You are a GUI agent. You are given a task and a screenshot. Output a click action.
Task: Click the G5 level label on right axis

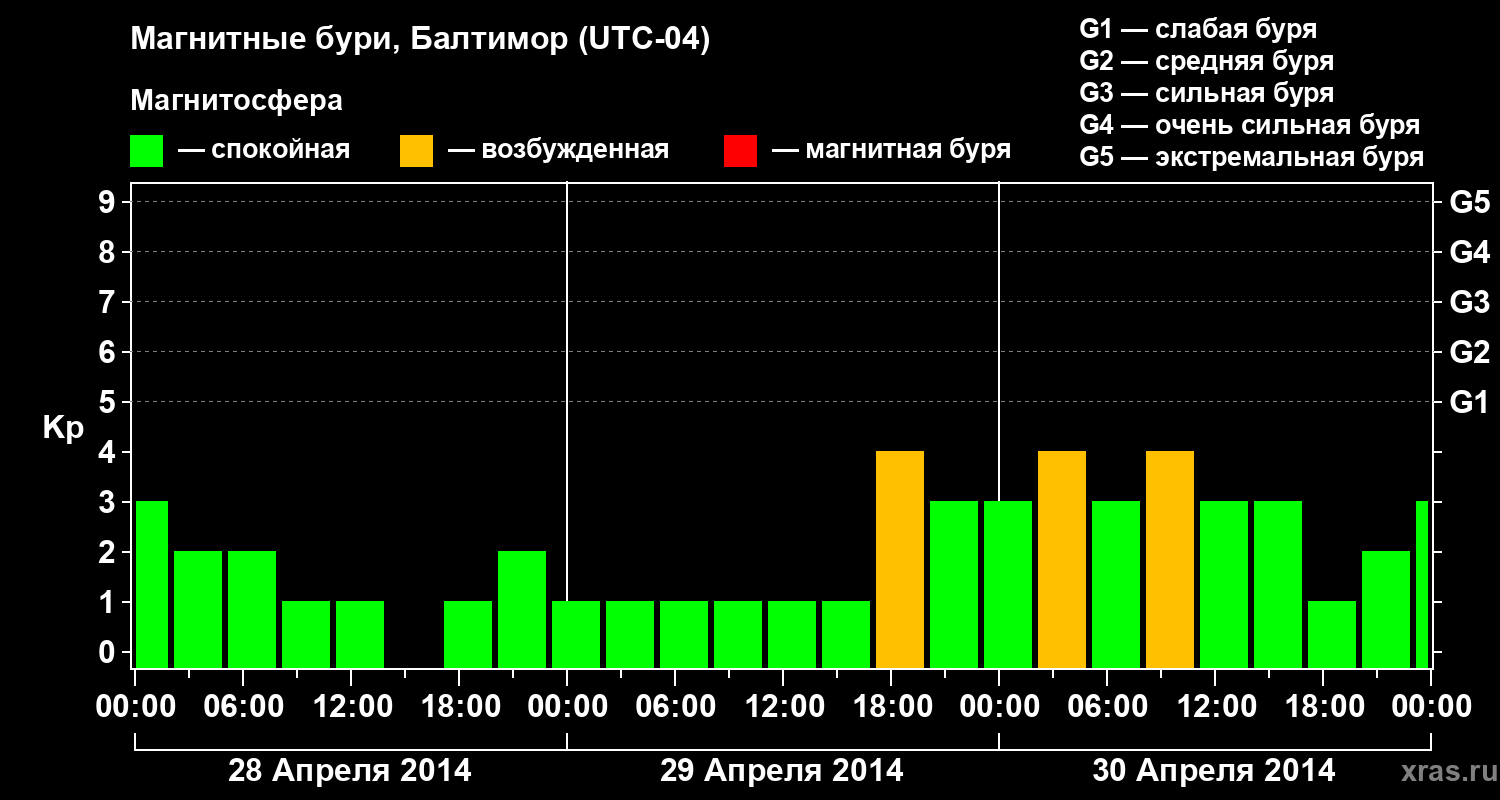click(x=1469, y=202)
